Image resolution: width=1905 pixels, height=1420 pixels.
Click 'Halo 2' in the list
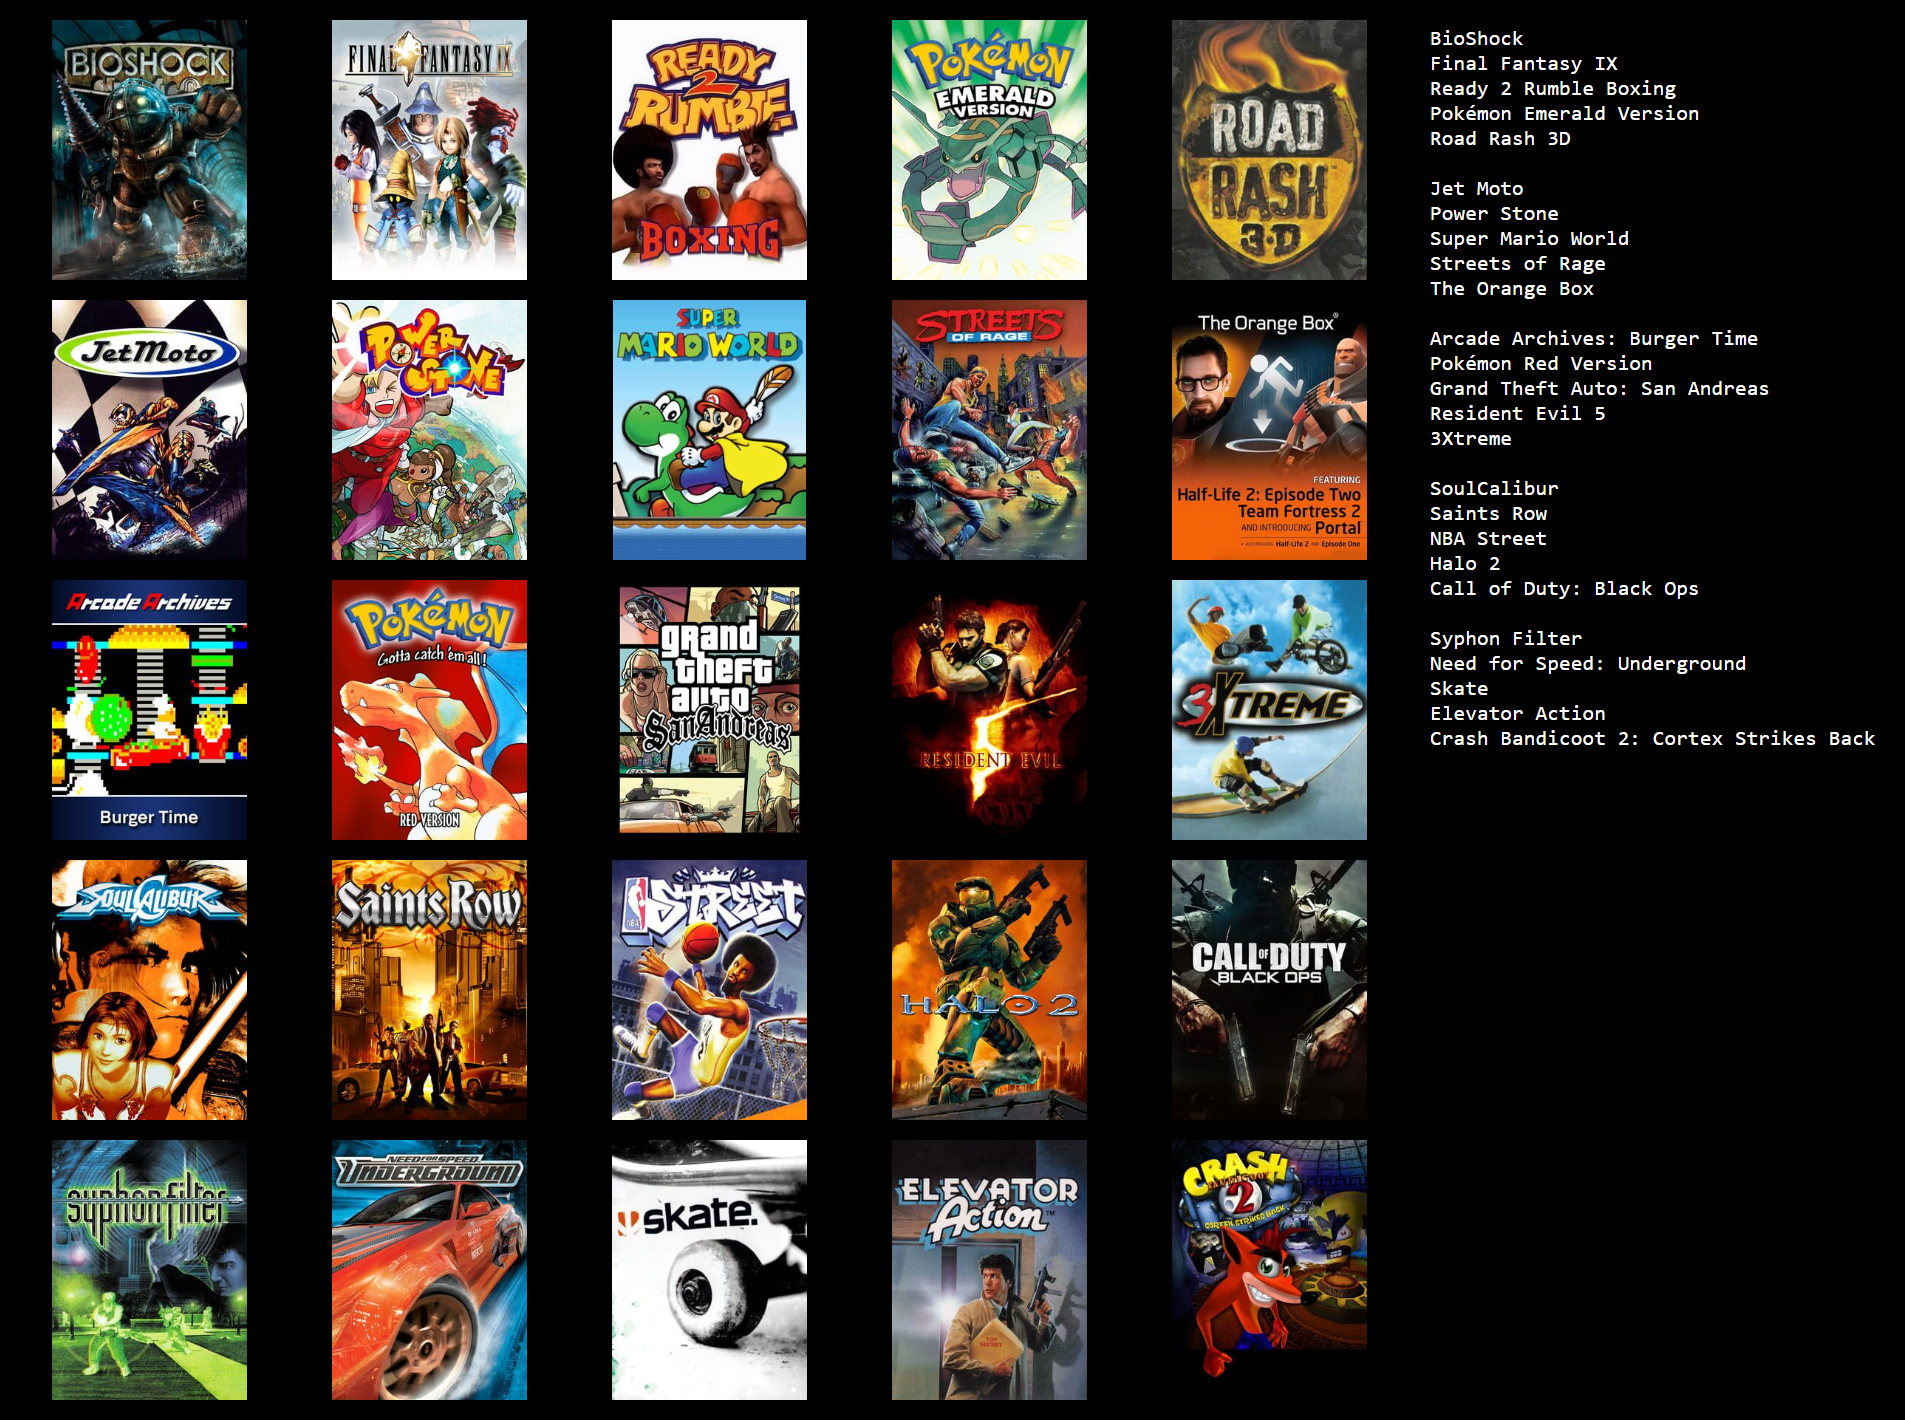point(1464,564)
